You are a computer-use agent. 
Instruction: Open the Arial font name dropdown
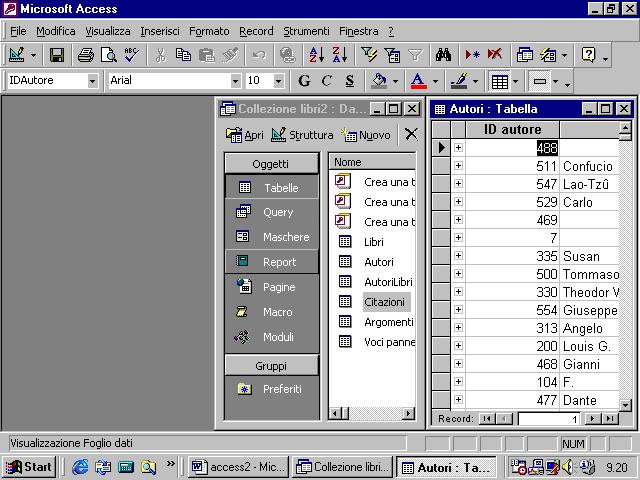pyautogui.click(x=235, y=81)
